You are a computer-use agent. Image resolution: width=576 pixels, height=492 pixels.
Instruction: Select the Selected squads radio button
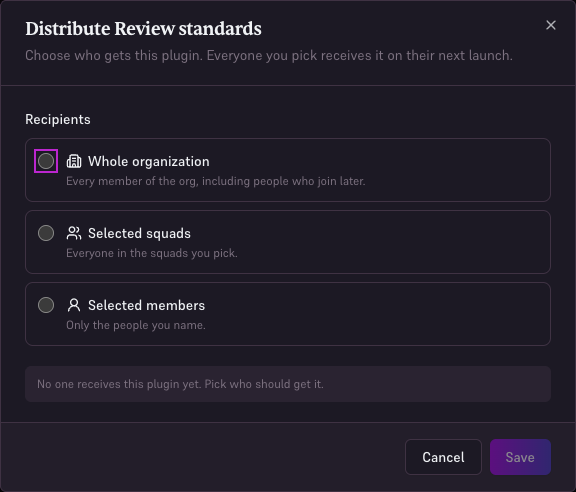pyautogui.click(x=46, y=233)
